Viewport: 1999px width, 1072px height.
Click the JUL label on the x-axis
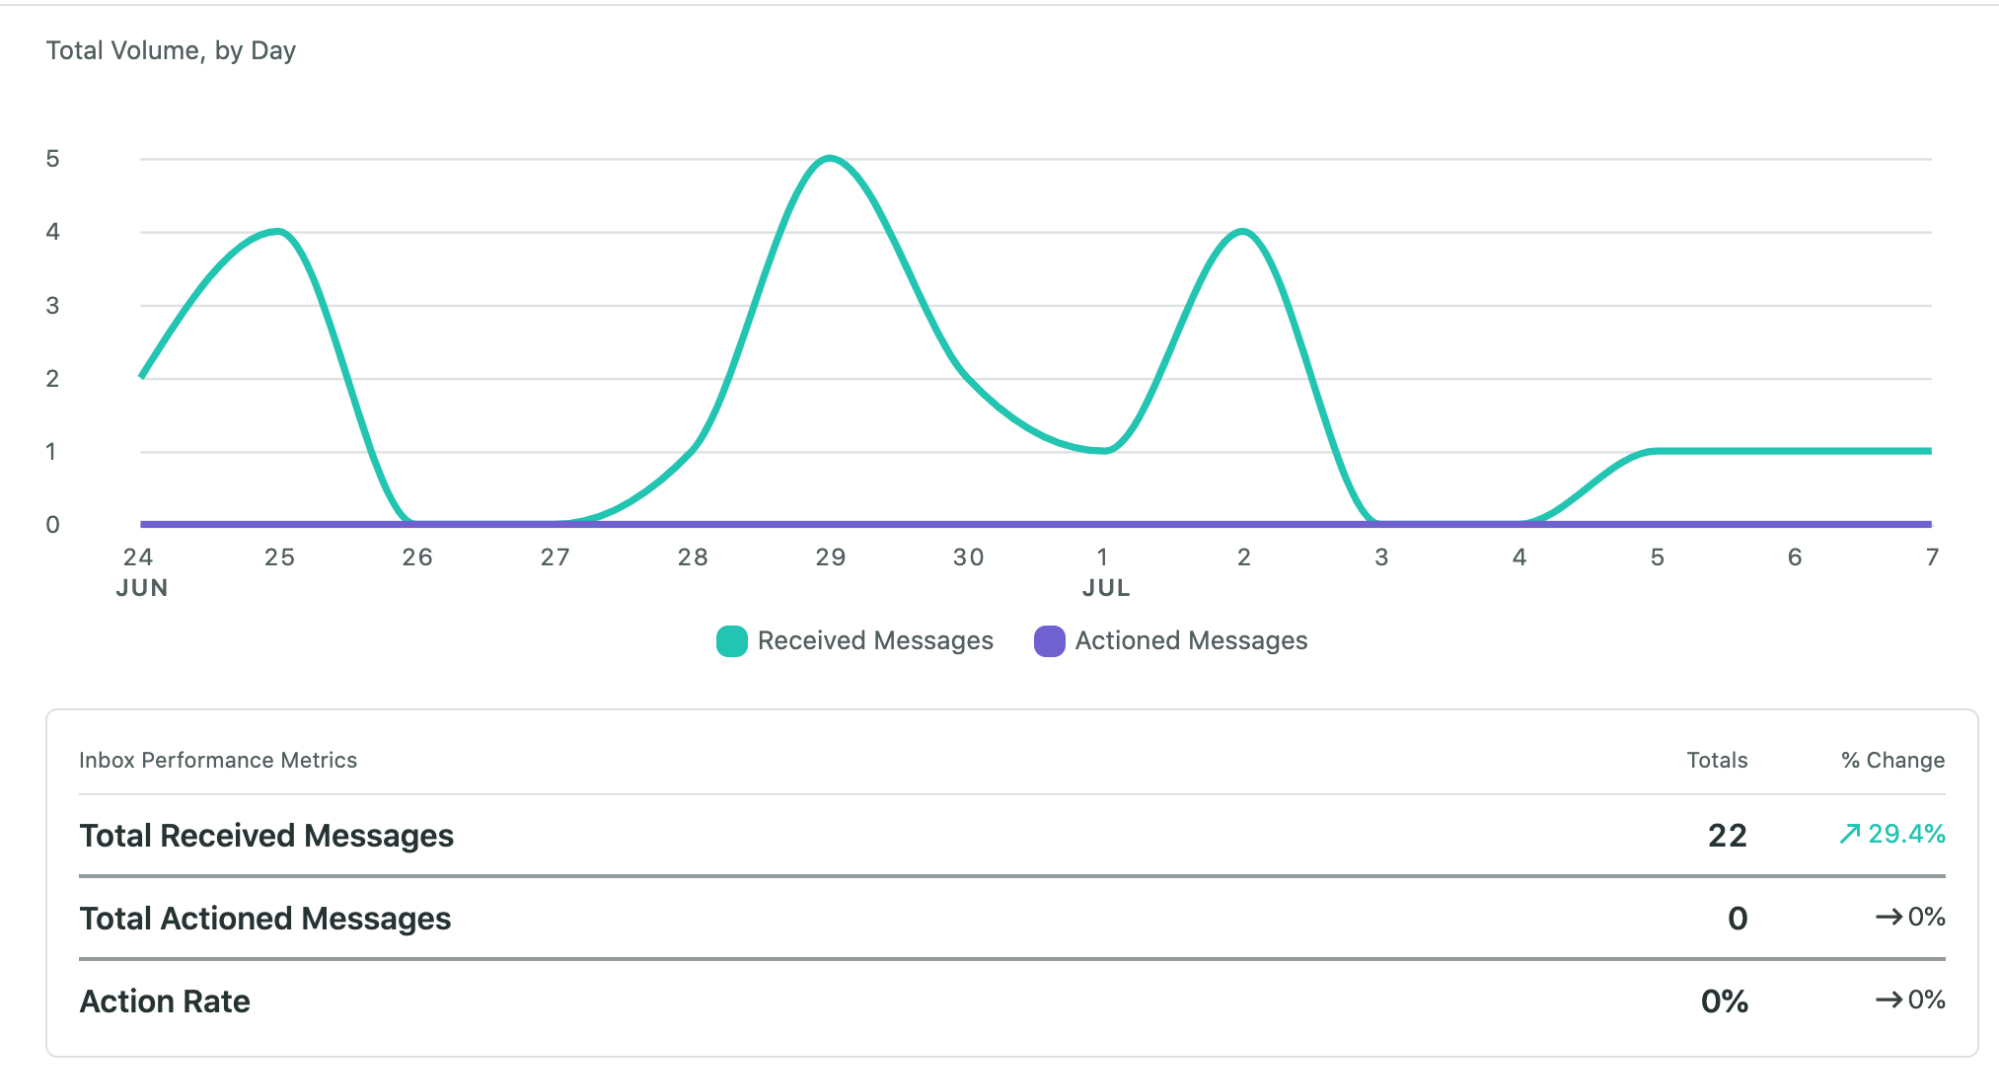click(1105, 588)
